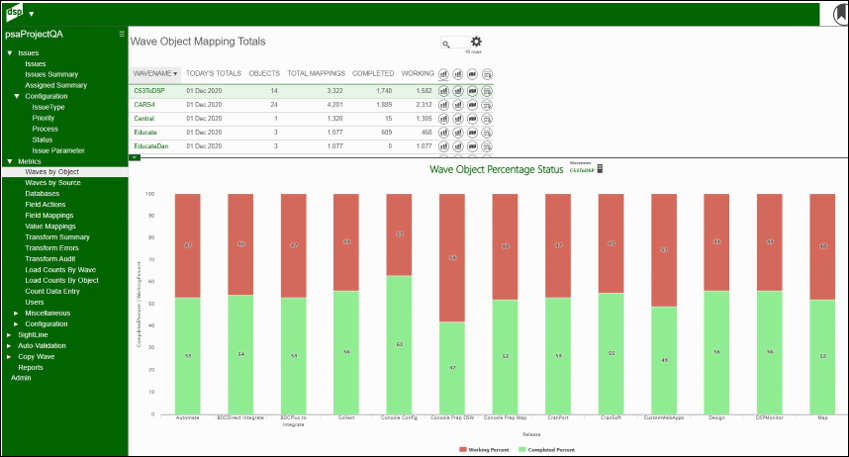Open Transform Errors page

pos(52,247)
